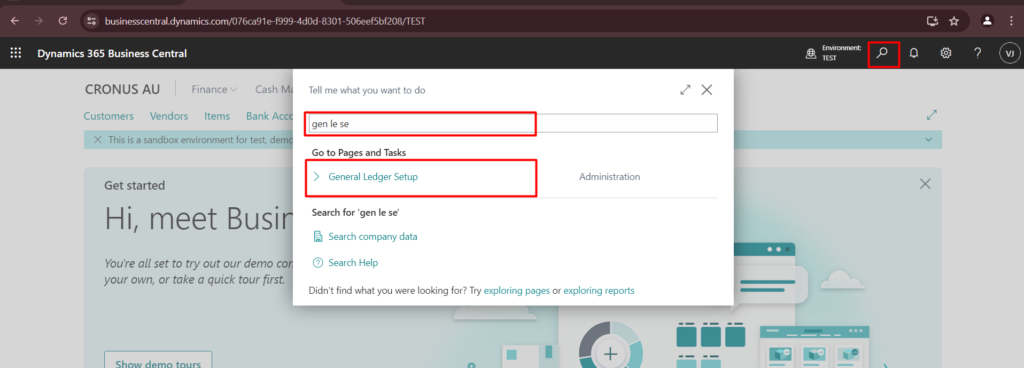Open the VJ account avatar
Image resolution: width=1024 pixels, height=368 pixels.
pos(1010,54)
